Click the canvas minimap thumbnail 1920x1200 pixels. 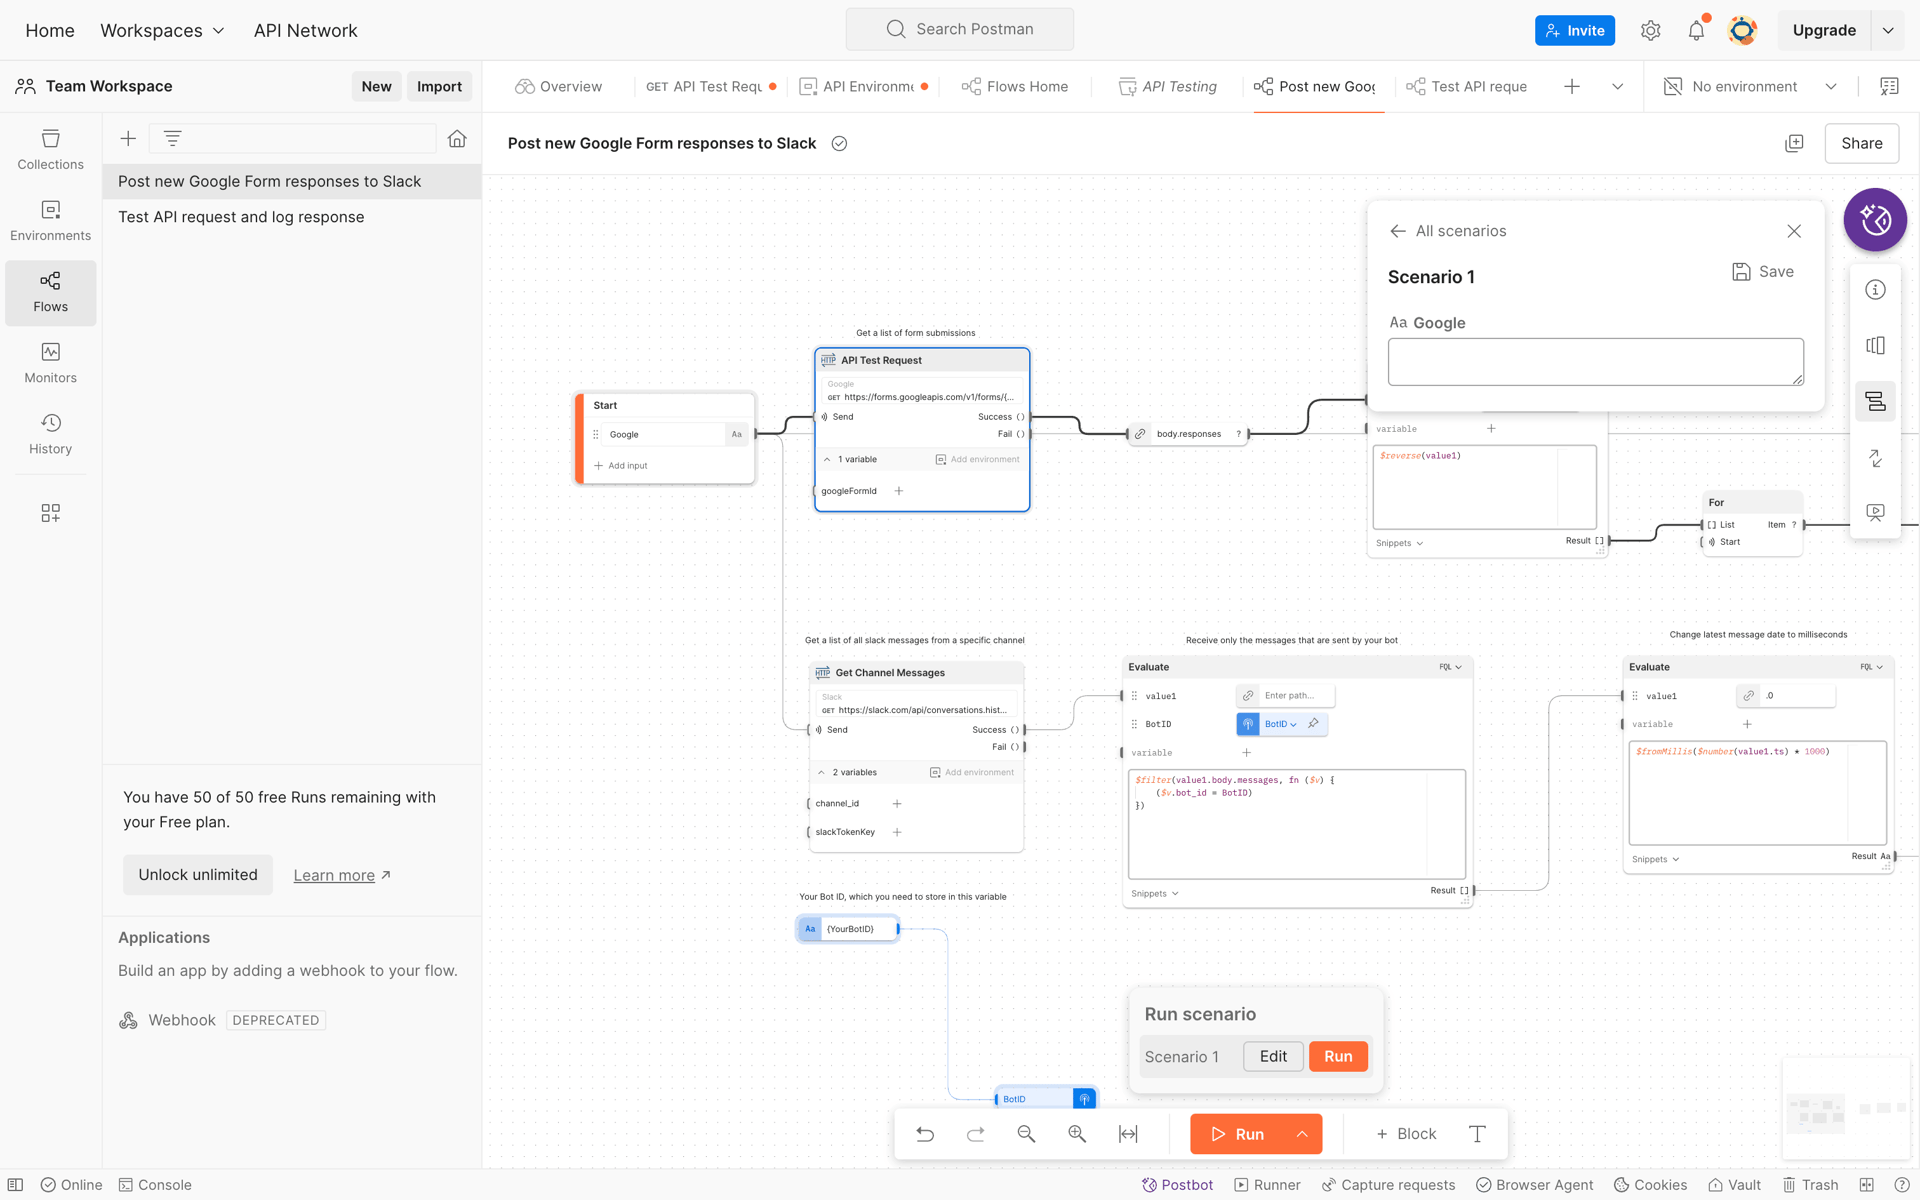click(1848, 1110)
